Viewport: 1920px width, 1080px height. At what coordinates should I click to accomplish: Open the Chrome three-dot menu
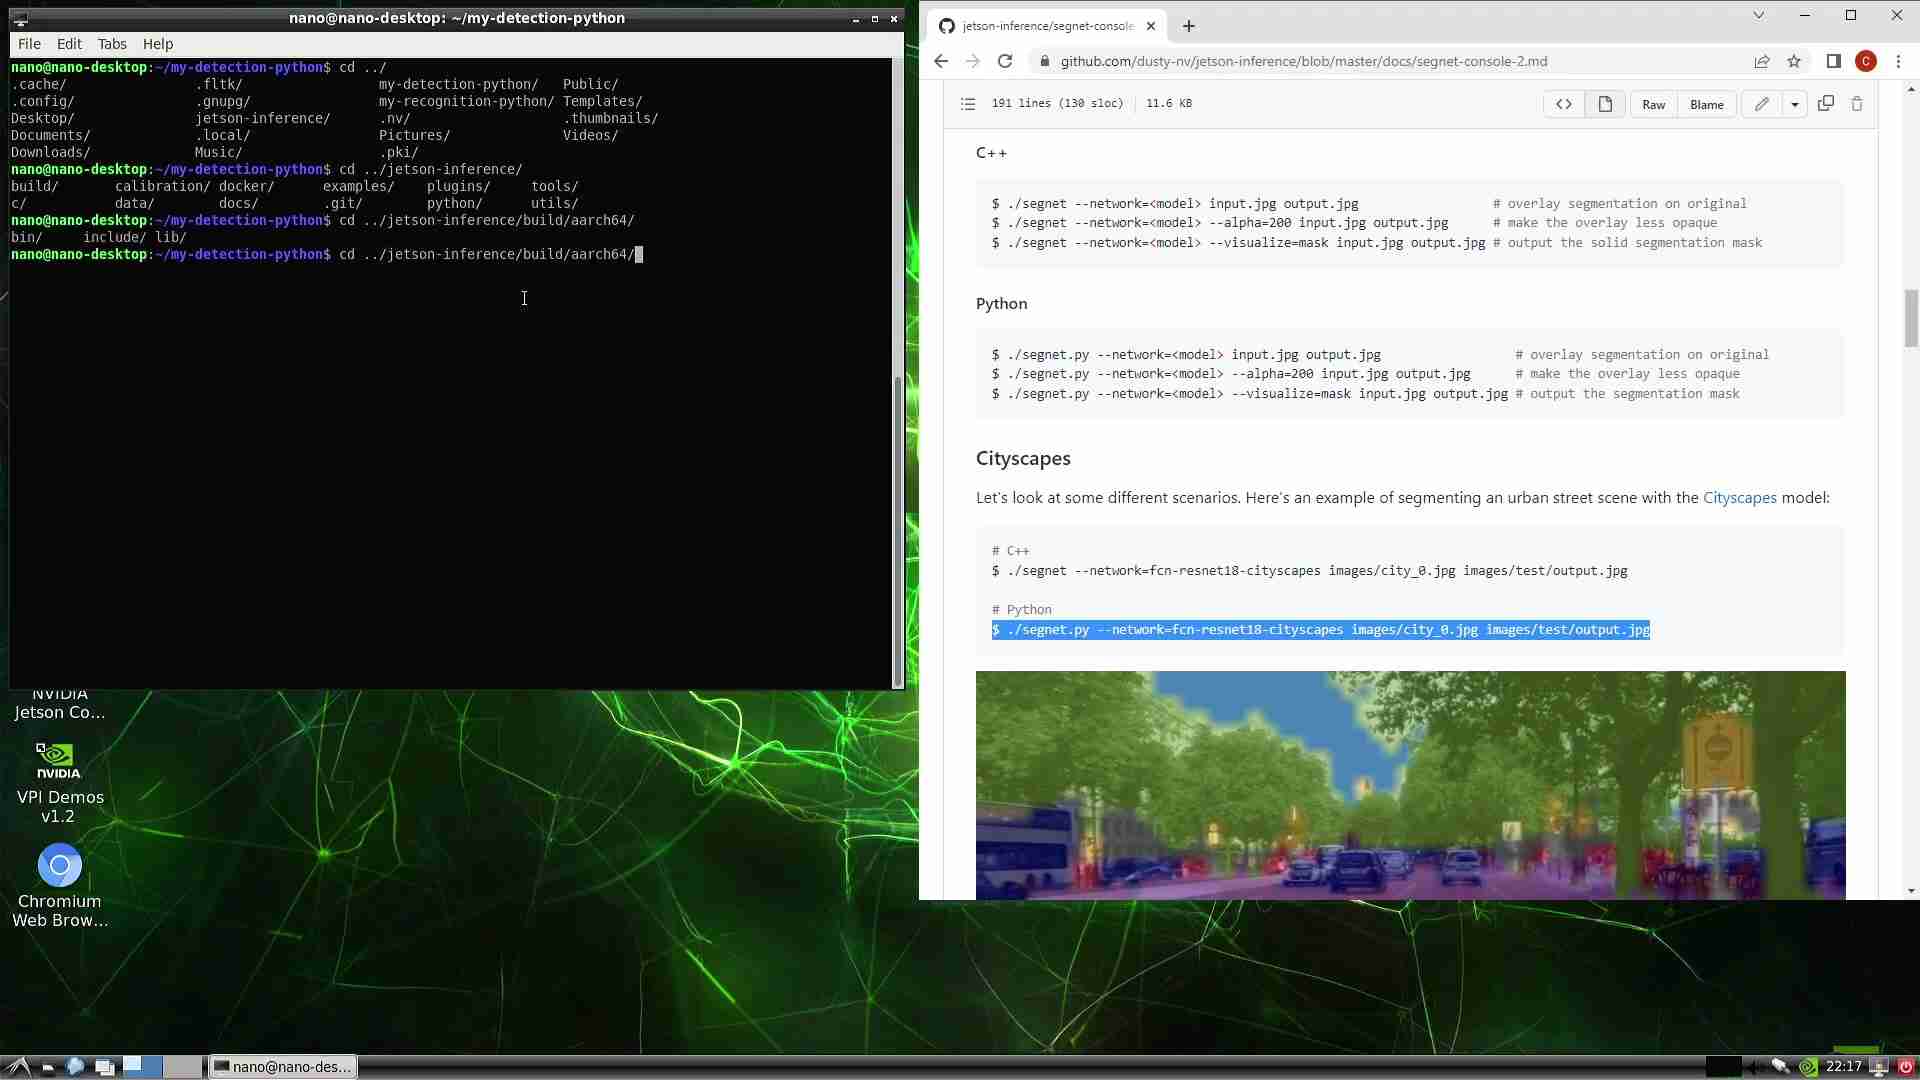coord(1898,61)
